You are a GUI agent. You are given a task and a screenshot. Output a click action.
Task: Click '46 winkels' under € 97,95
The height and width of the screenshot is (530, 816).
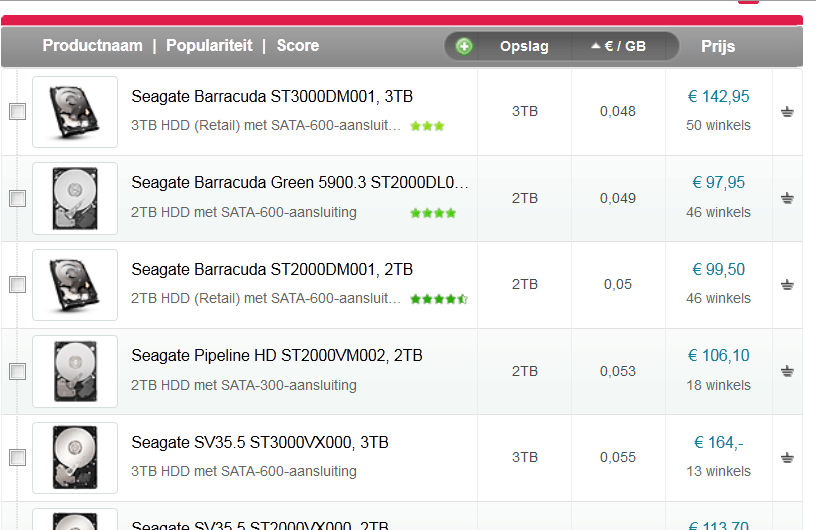pyautogui.click(x=718, y=212)
